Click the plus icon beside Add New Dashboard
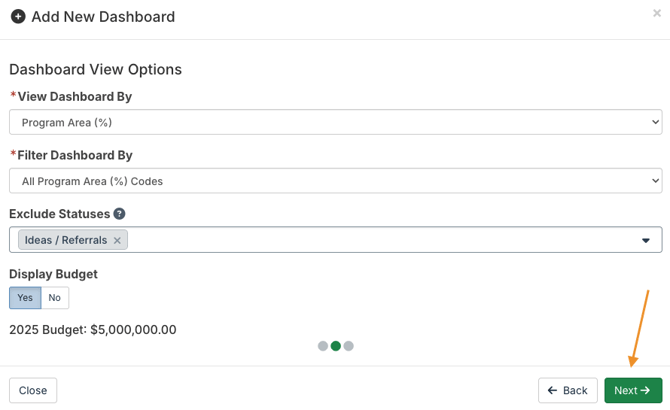 [x=18, y=17]
